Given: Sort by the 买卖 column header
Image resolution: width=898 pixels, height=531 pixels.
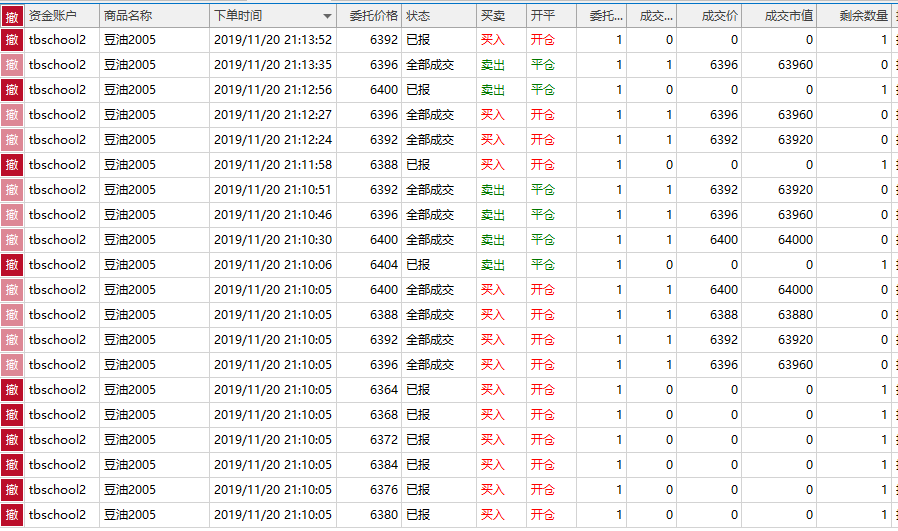Looking at the screenshot, I should click(502, 16).
